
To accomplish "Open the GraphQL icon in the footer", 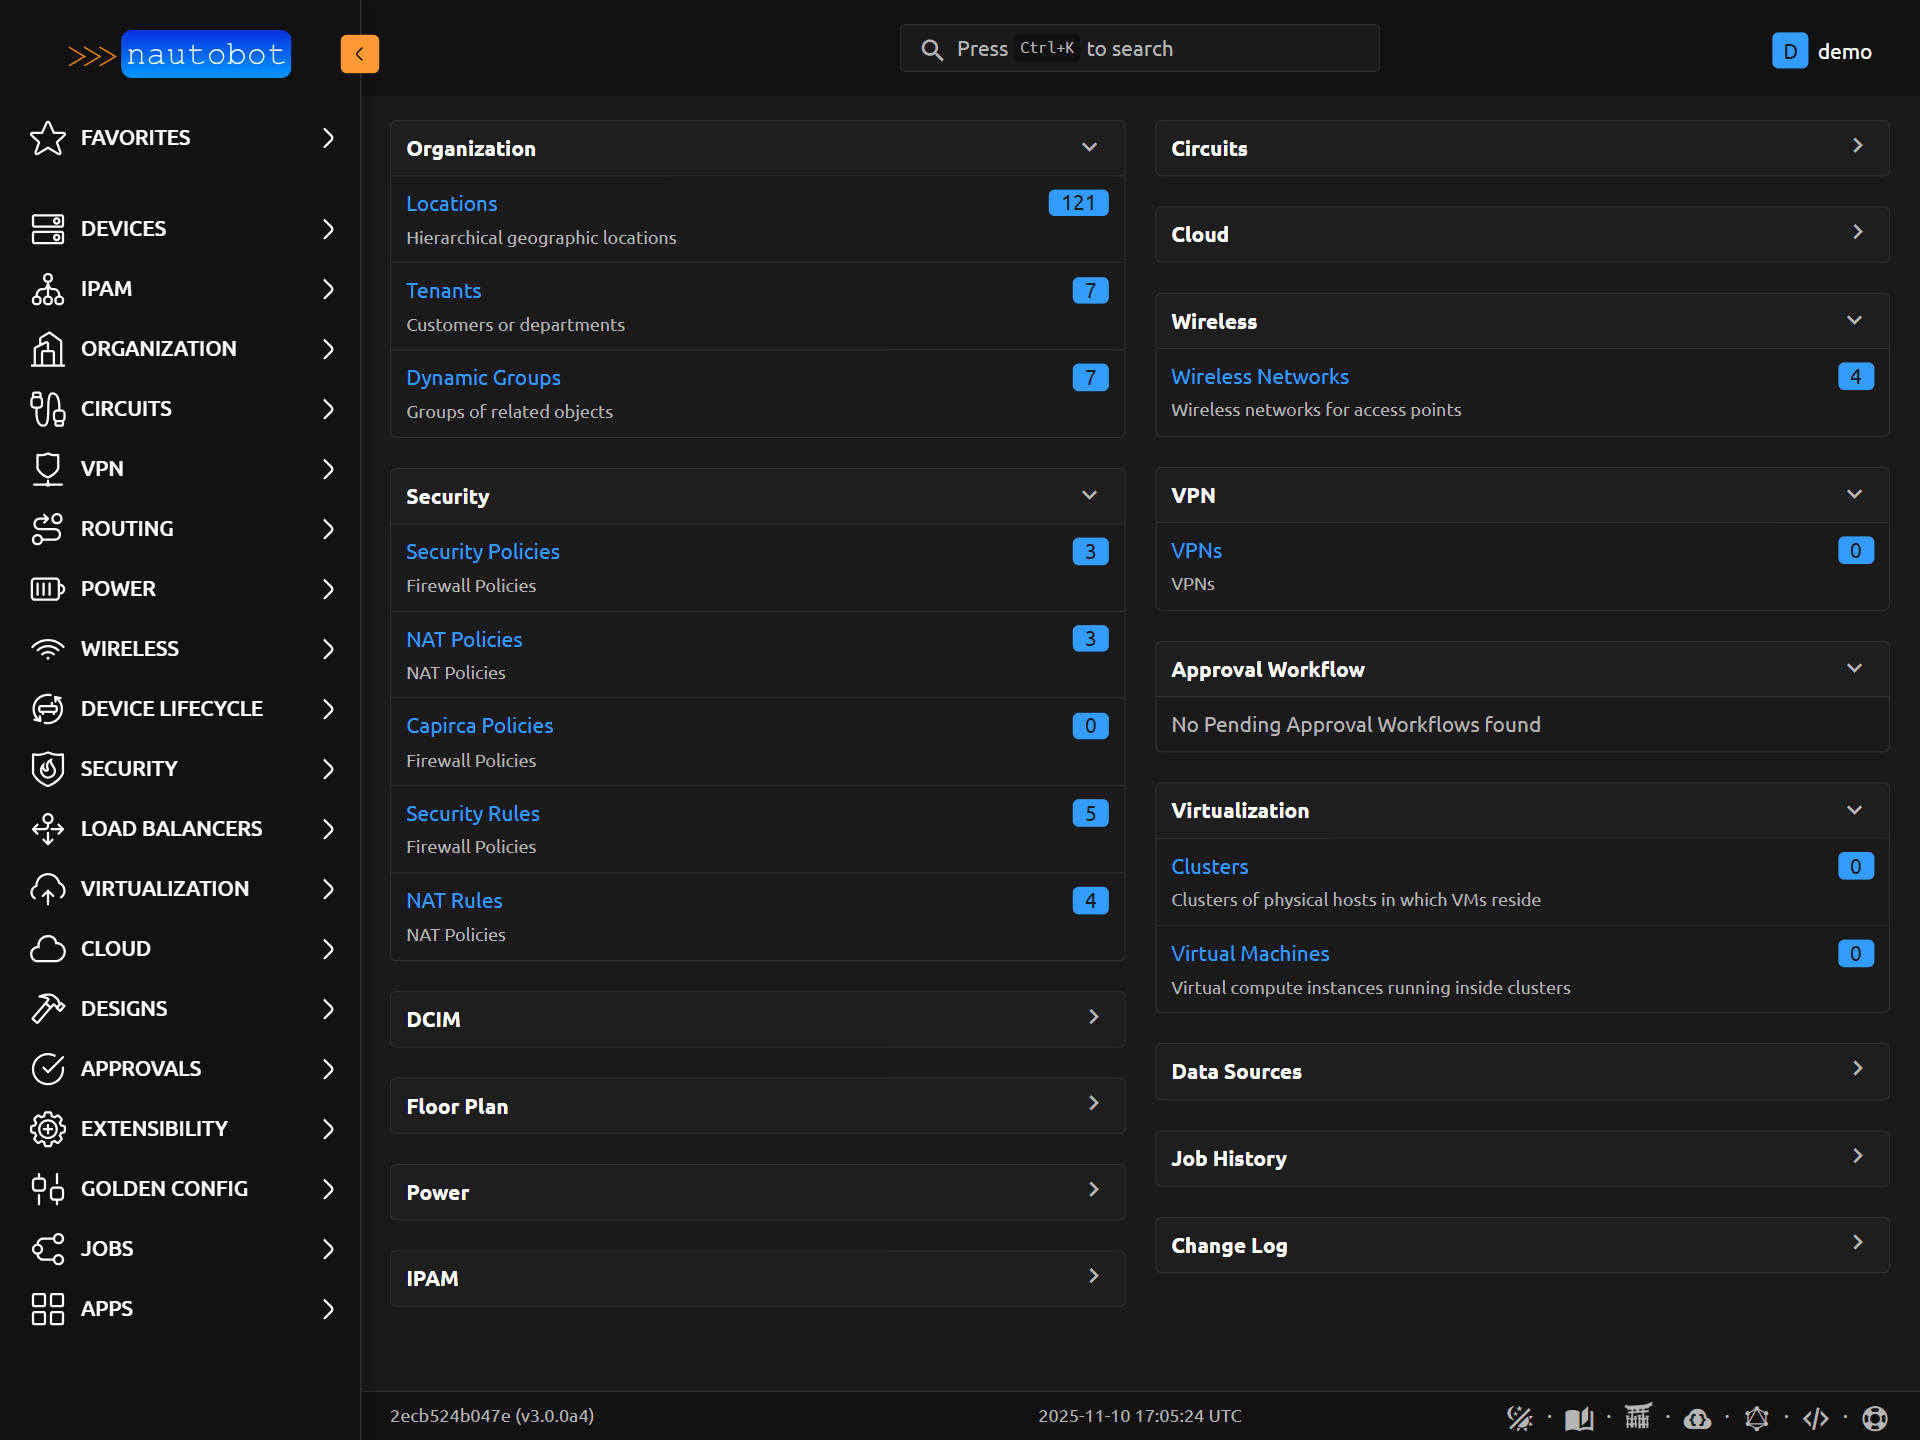I will [x=1756, y=1417].
